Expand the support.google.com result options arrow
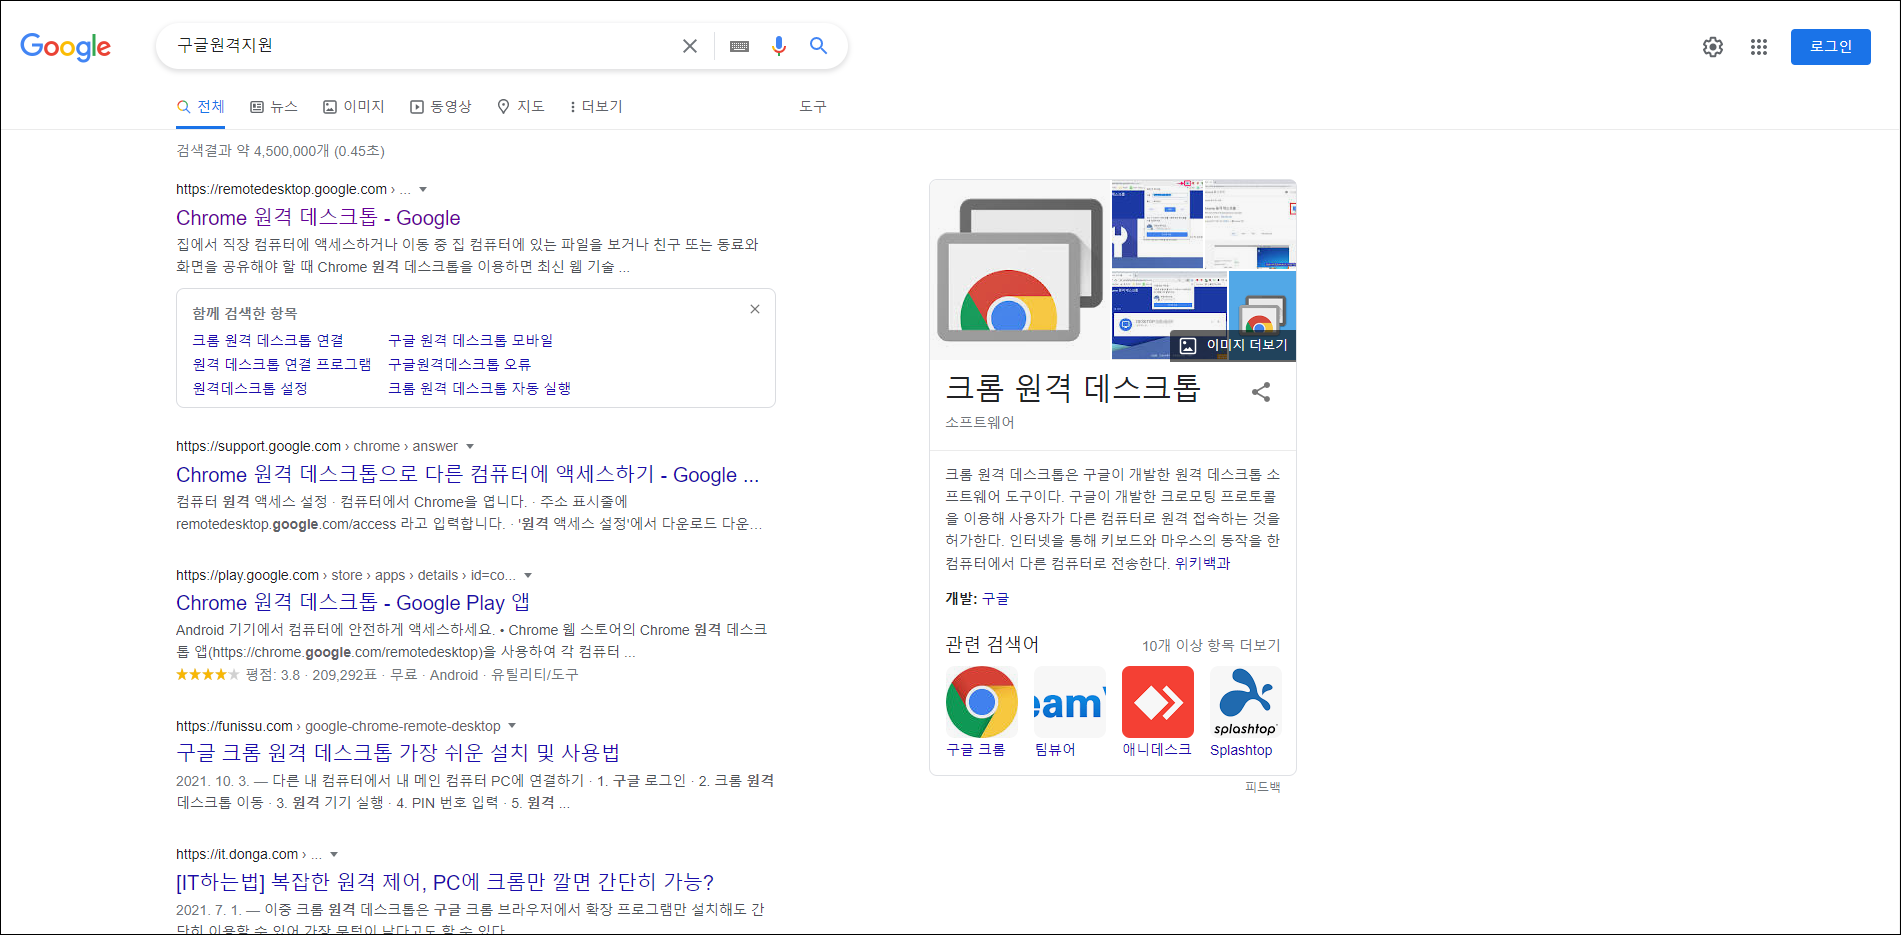Viewport: 1901px width, 935px height. tap(470, 446)
